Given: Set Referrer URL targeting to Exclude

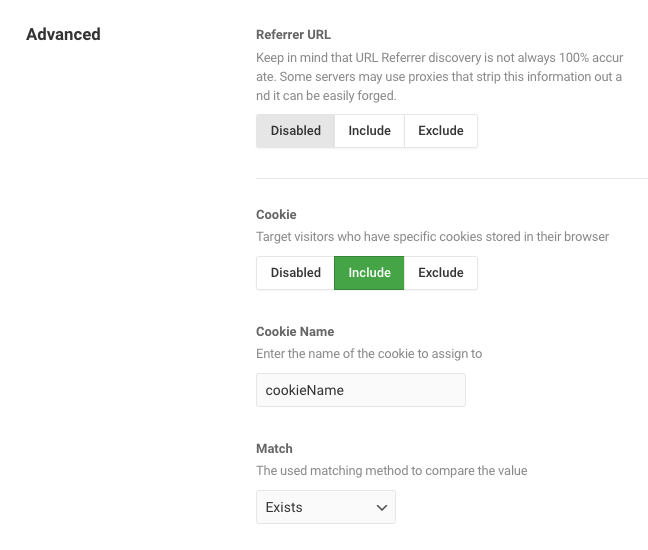Looking at the screenshot, I should coord(441,131).
